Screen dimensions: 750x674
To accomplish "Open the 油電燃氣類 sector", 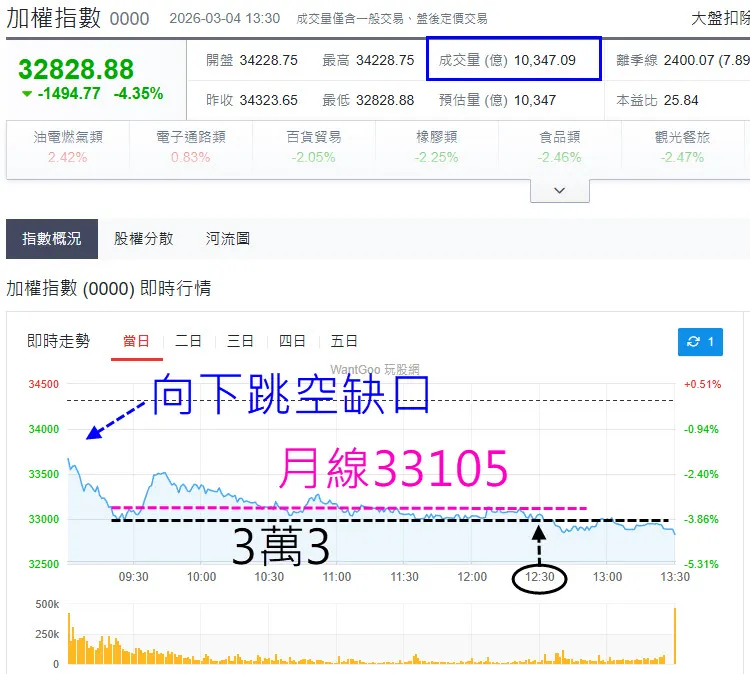I will coord(68,147).
